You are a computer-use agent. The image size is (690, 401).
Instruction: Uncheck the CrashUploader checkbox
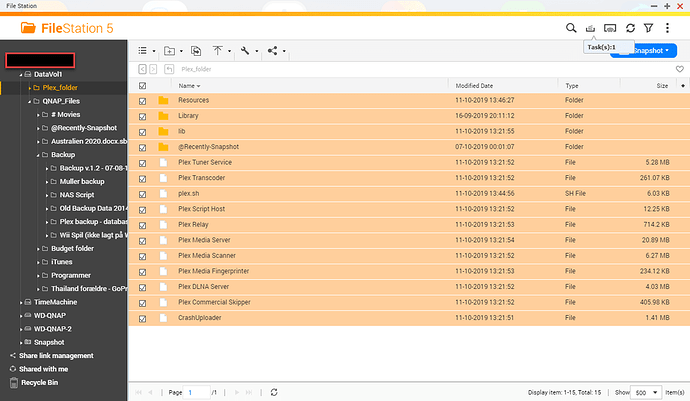click(143, 319)
